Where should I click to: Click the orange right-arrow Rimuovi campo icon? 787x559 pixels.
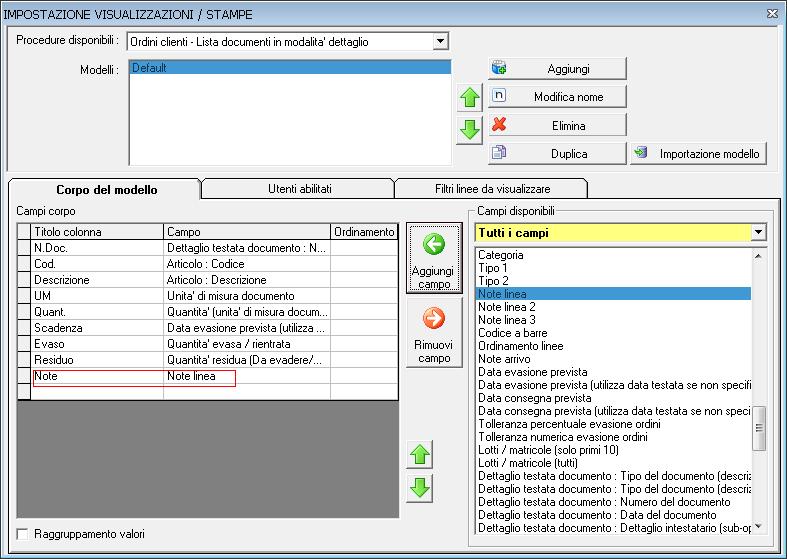point(434,319)
